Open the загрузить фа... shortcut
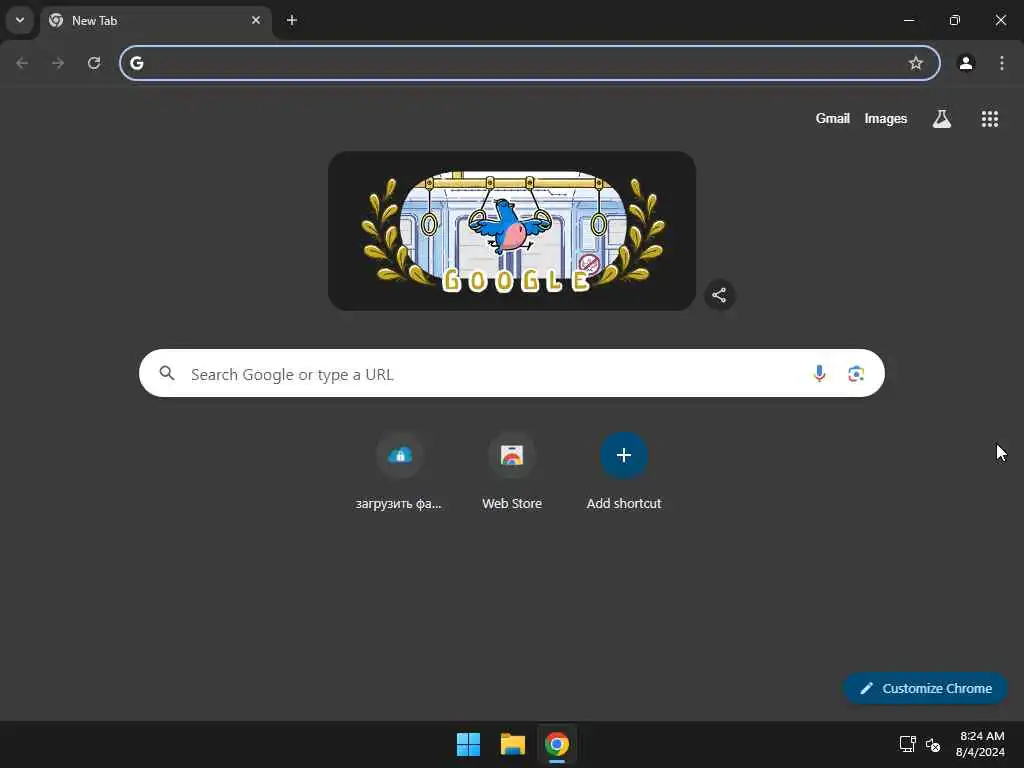This screenshot has width=1024, height=768. (399, 472)
